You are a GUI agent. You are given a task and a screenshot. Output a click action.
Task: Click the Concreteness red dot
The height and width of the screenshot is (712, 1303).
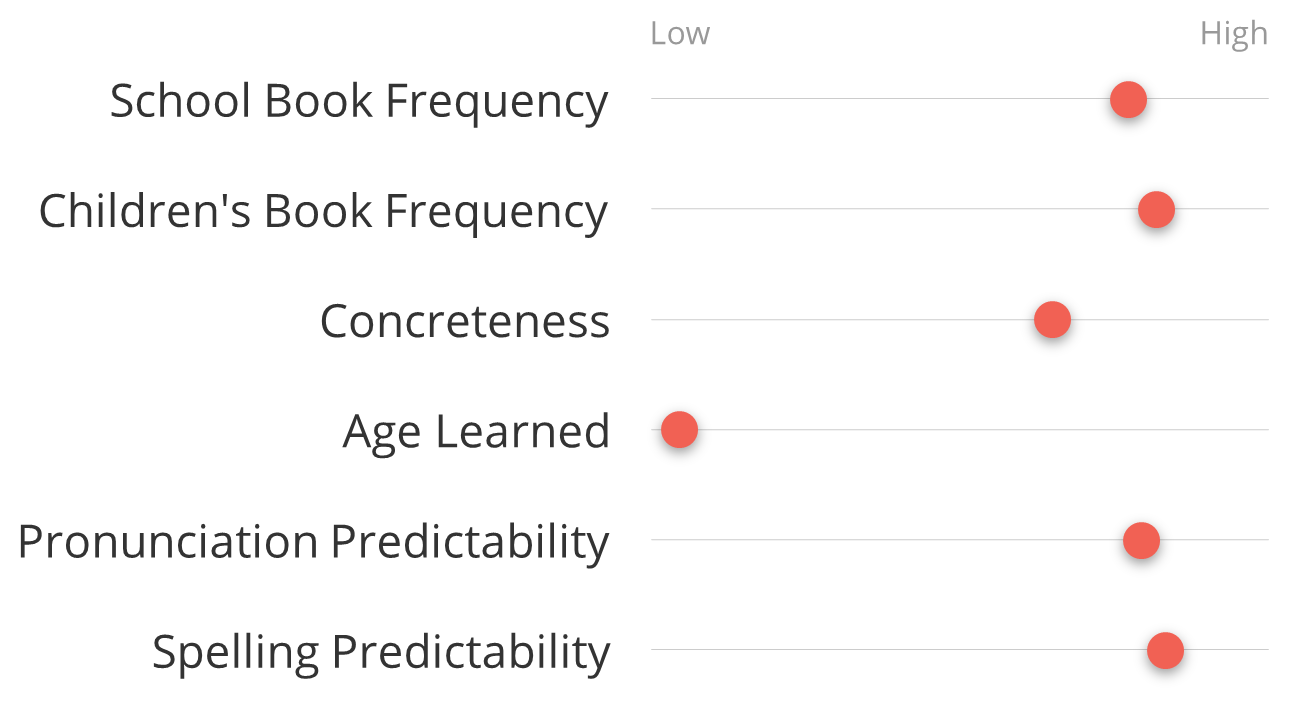coord(1052,320)
